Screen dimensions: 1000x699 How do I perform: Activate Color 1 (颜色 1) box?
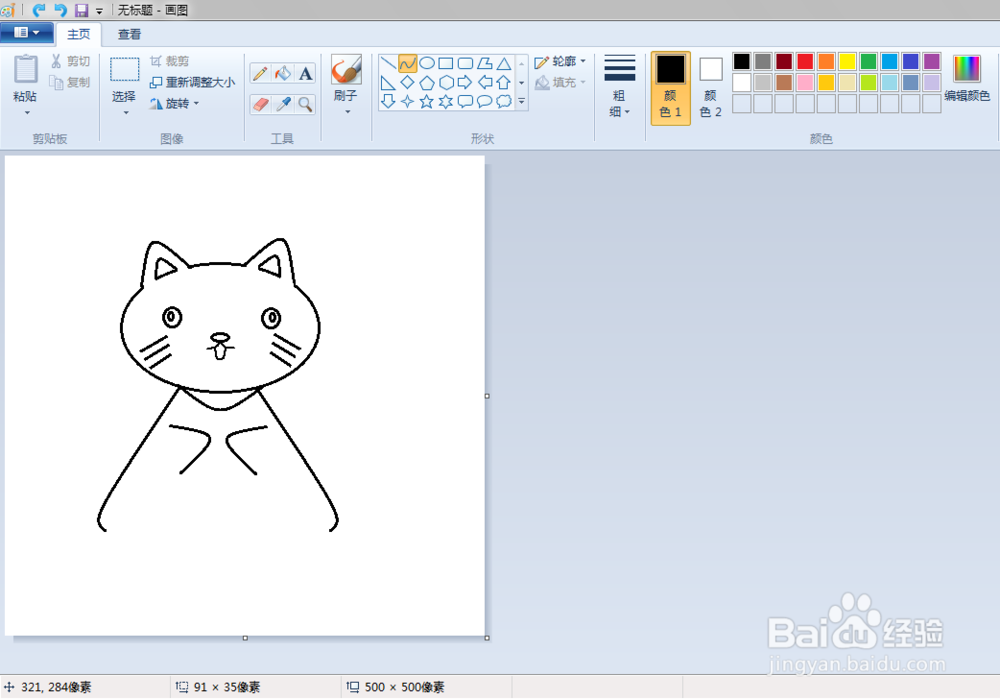[x=670, y=88]
